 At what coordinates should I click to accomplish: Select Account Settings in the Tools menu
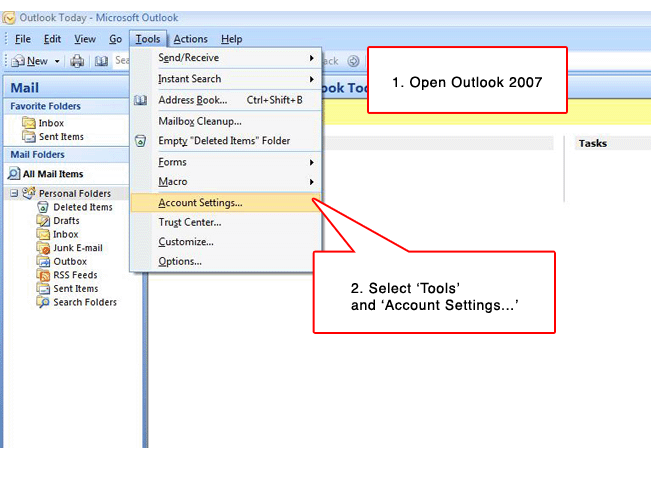[200, 203]
